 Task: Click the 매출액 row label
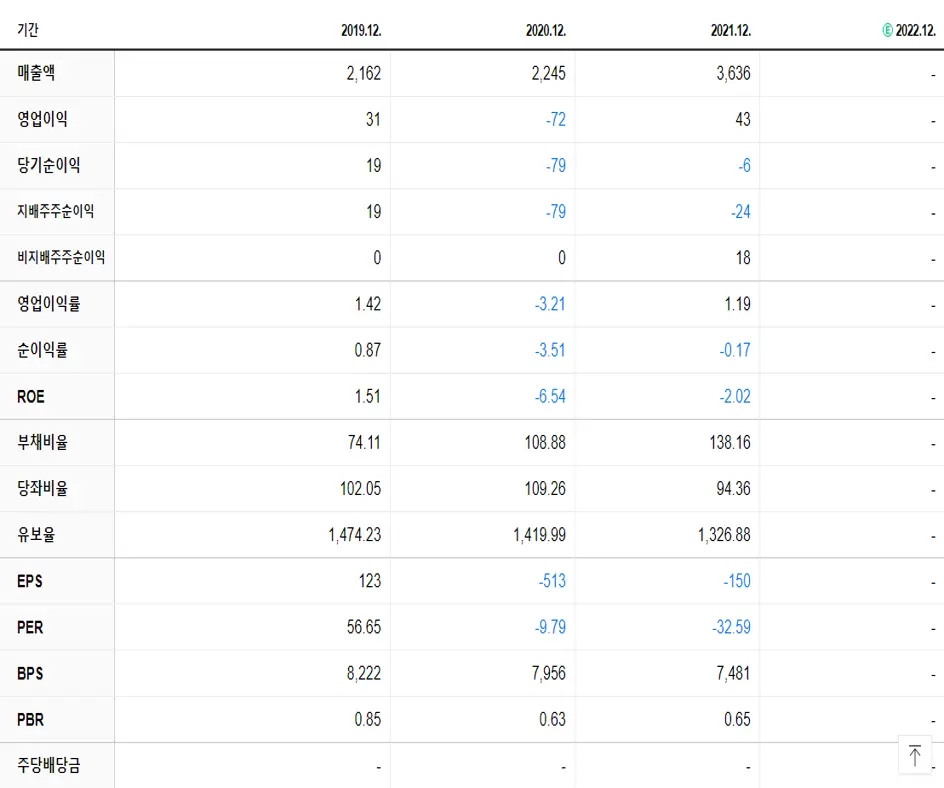point(36,73)
